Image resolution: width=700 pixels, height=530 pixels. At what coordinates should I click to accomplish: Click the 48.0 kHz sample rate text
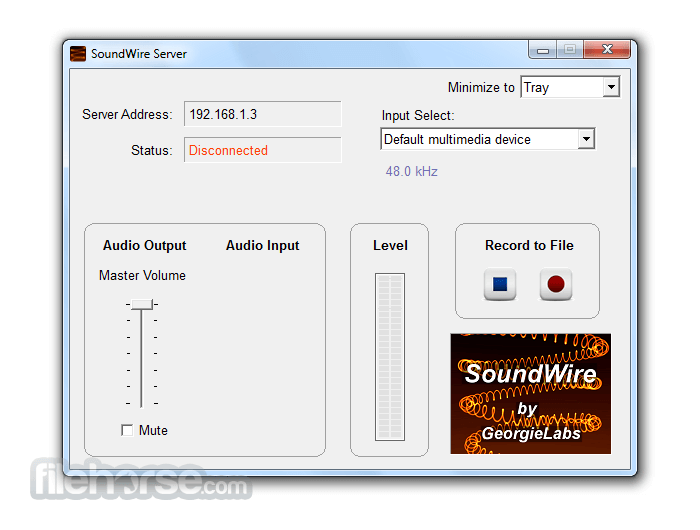click(x=412, y=171)
